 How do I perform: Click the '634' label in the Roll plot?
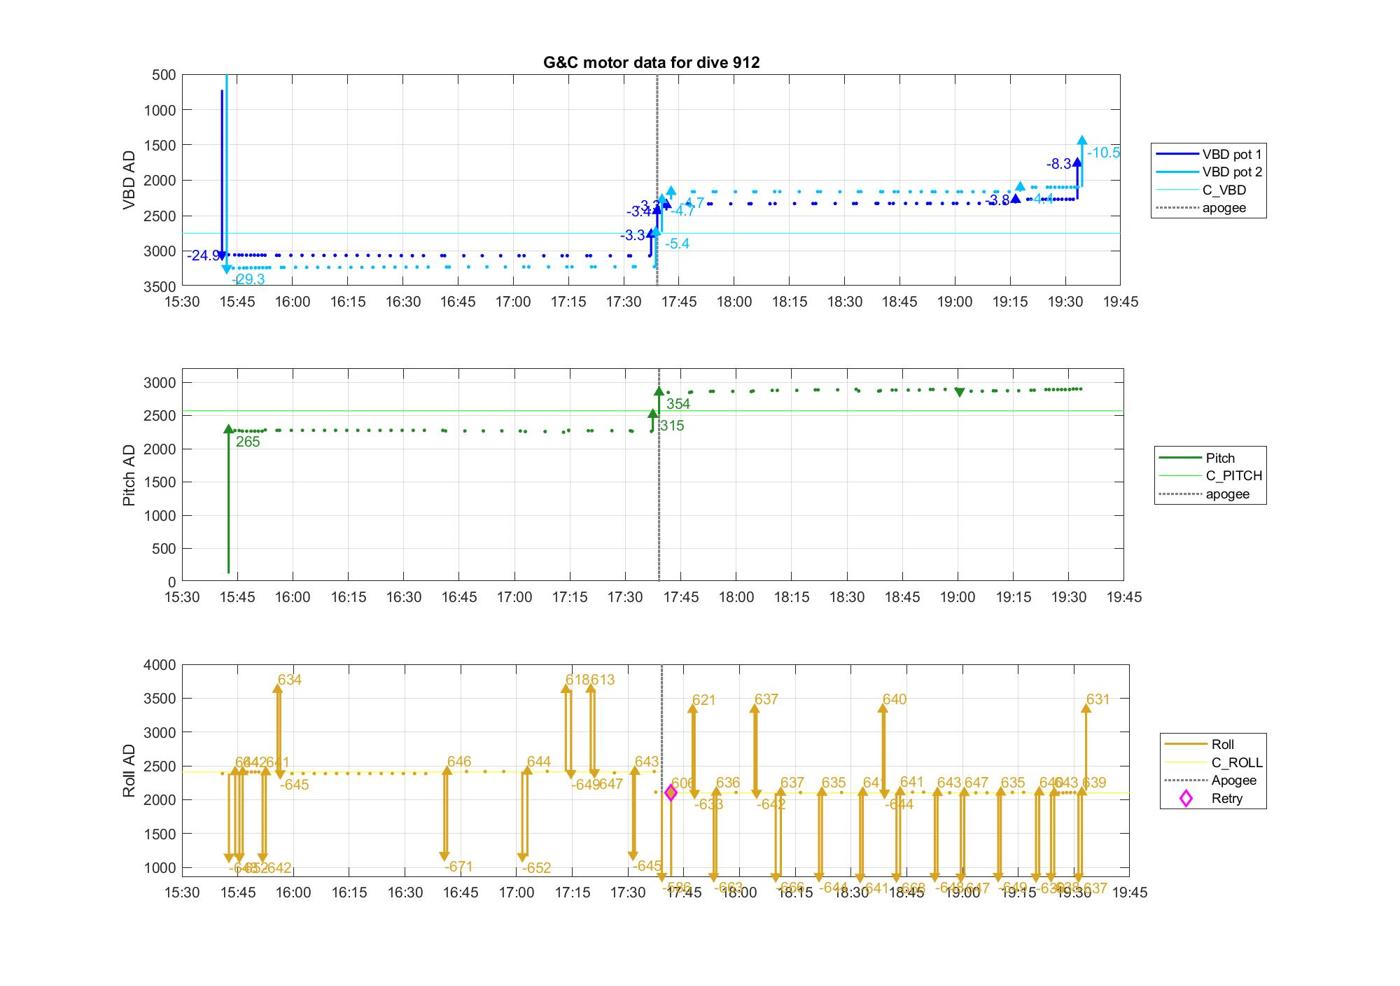pyautogui.click(x=289, y=680)
